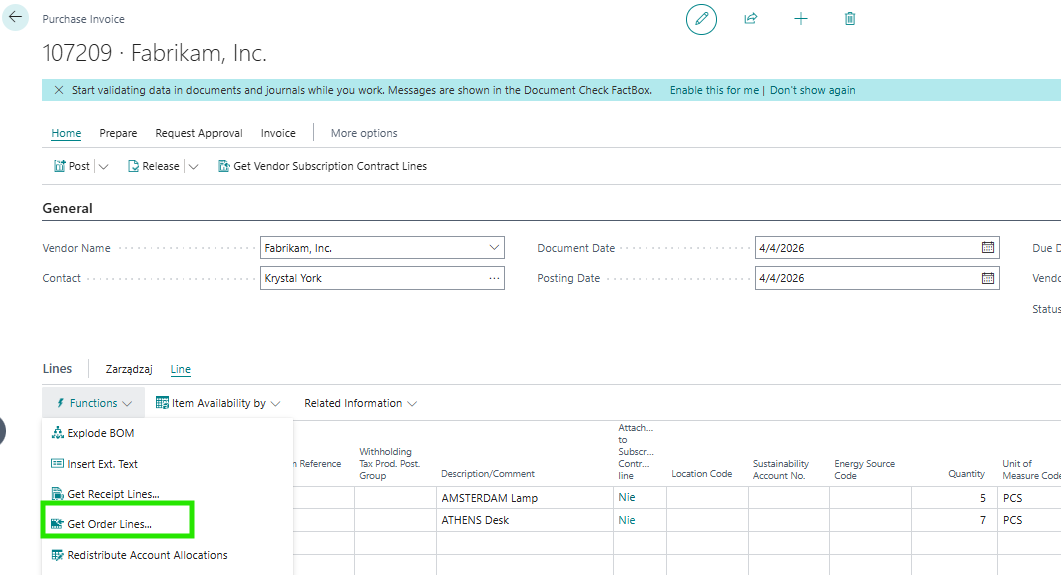Click the Contact lookup ellipsis button
The image size is (1061, 575).
(494, 278)
